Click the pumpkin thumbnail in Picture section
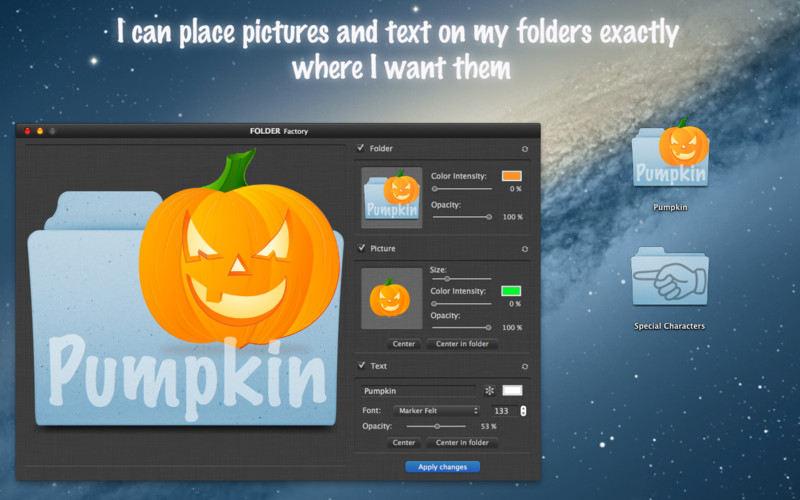This screenshot has height=500, width=800. [392, 298]
